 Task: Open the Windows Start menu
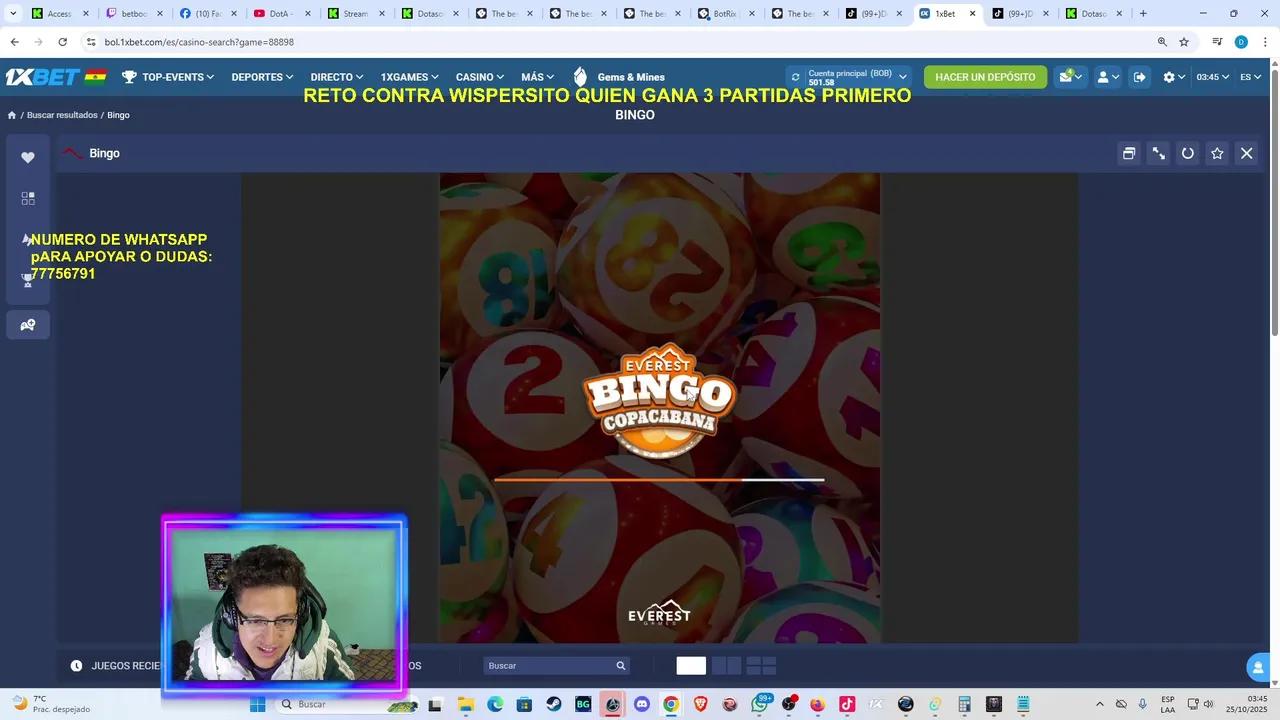[257, 704]
